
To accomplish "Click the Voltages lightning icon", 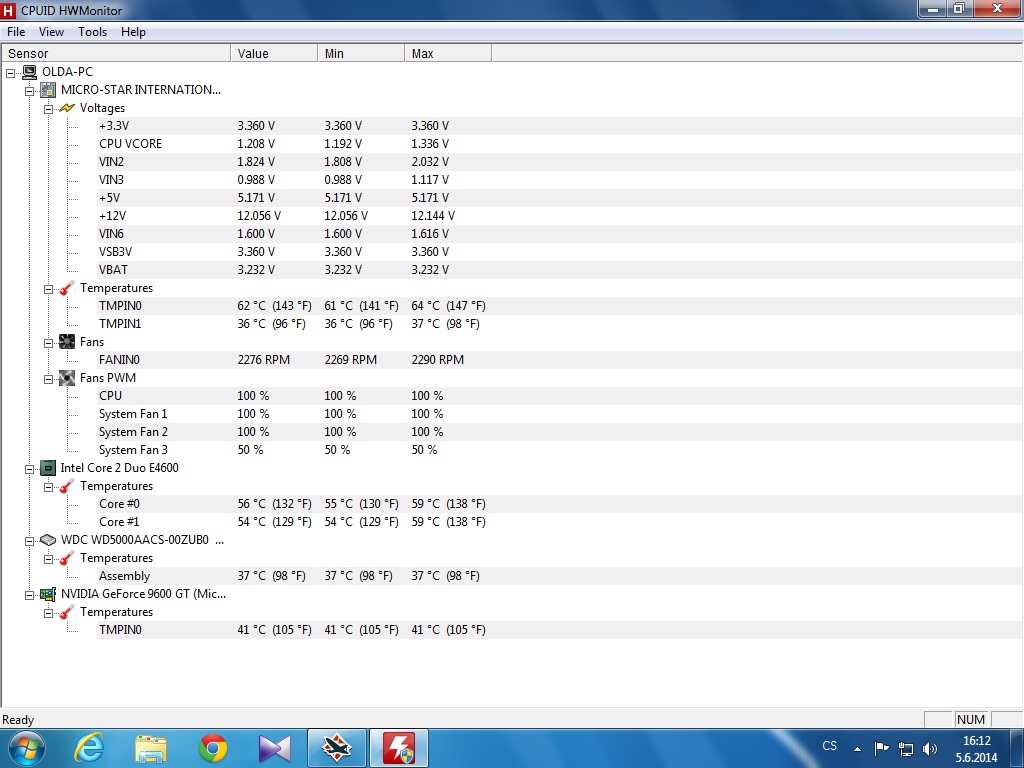I will click(x=67, y=108).
